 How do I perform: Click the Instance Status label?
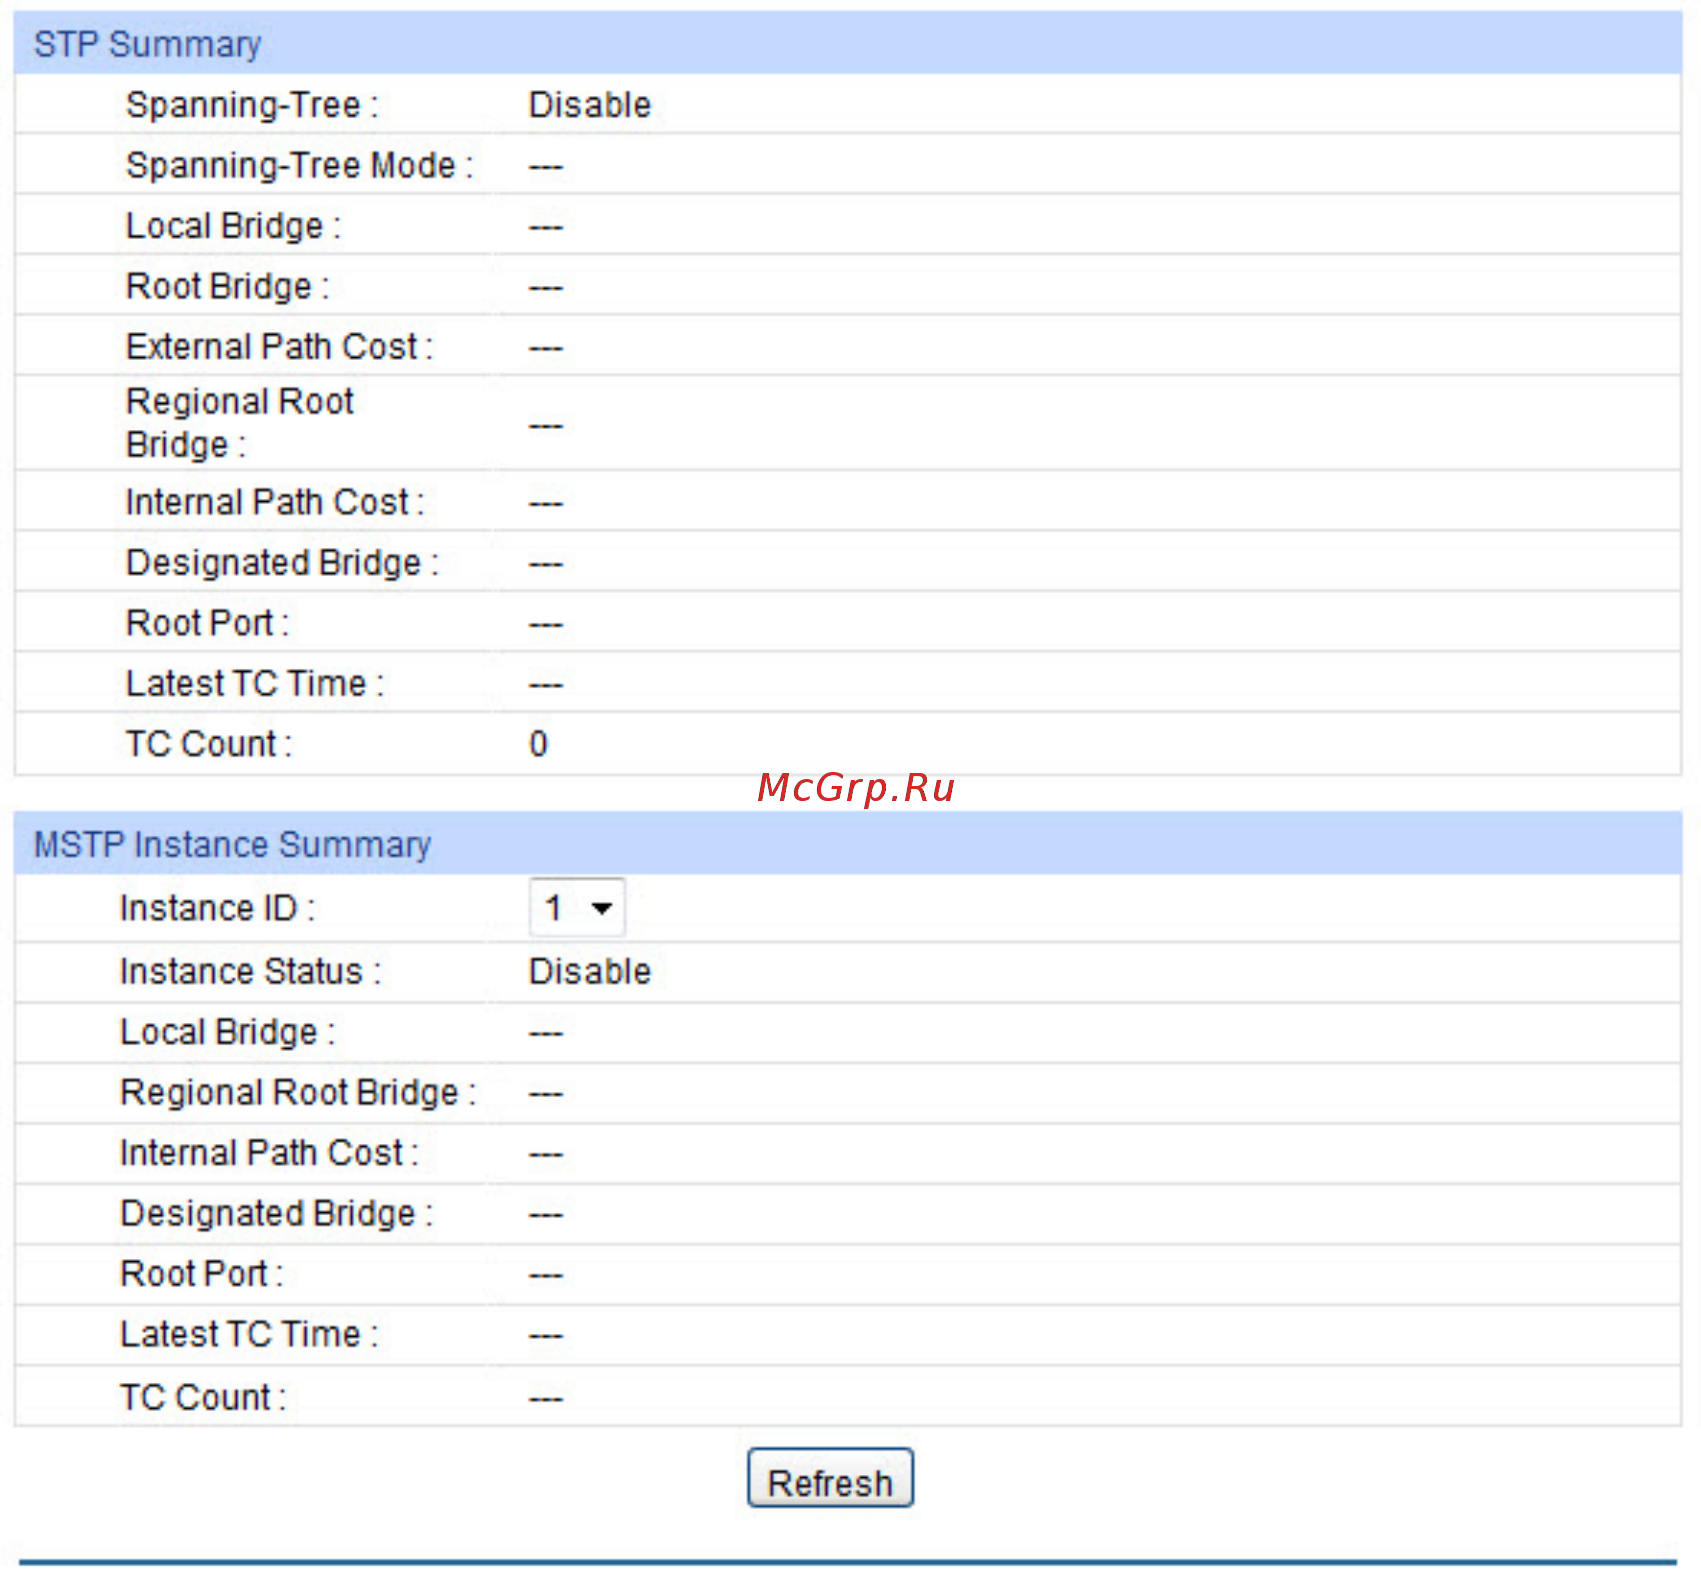pyautogui.click(x=250, y=971)
